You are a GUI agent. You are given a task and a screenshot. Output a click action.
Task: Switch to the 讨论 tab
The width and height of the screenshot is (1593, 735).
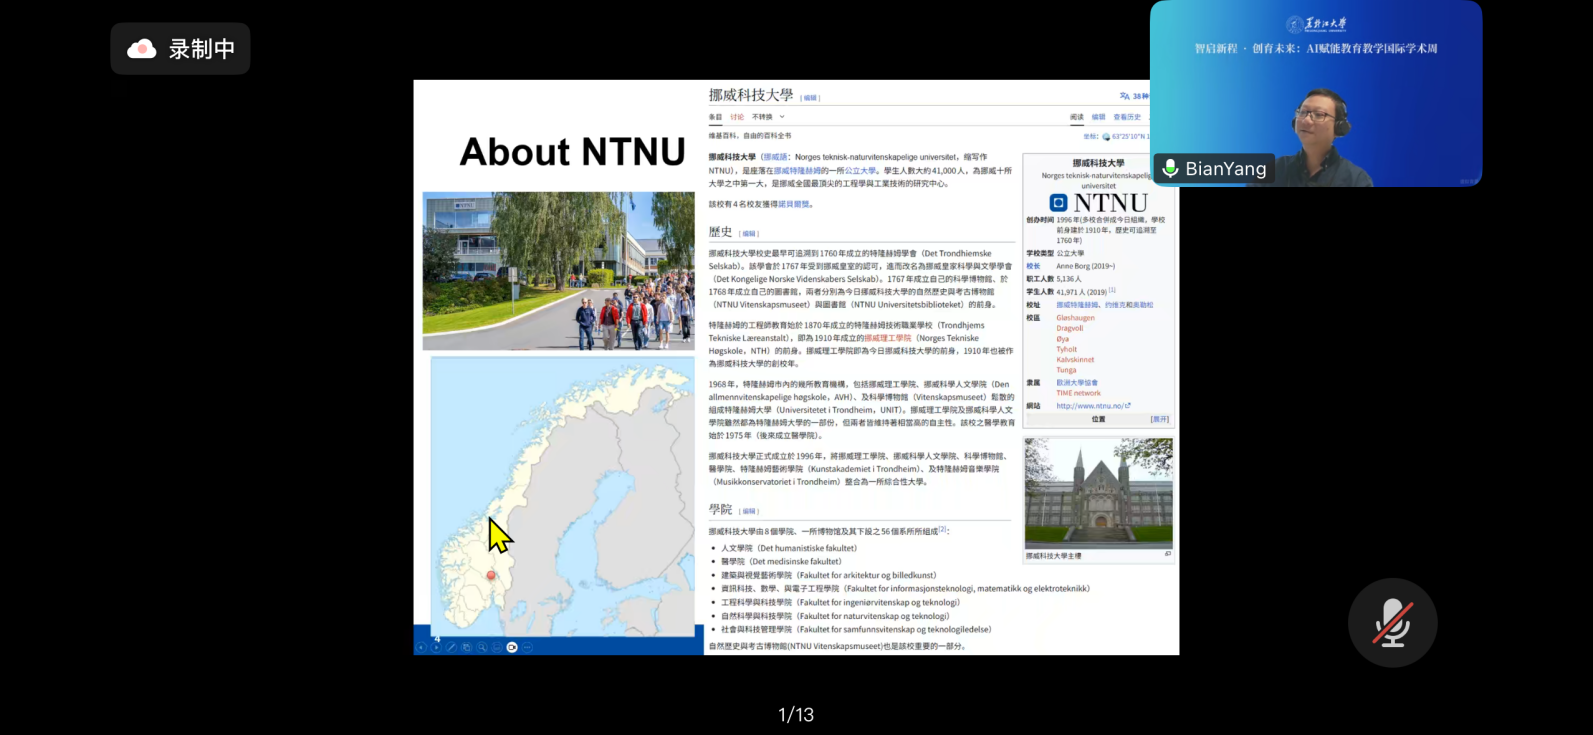(737, 117)
